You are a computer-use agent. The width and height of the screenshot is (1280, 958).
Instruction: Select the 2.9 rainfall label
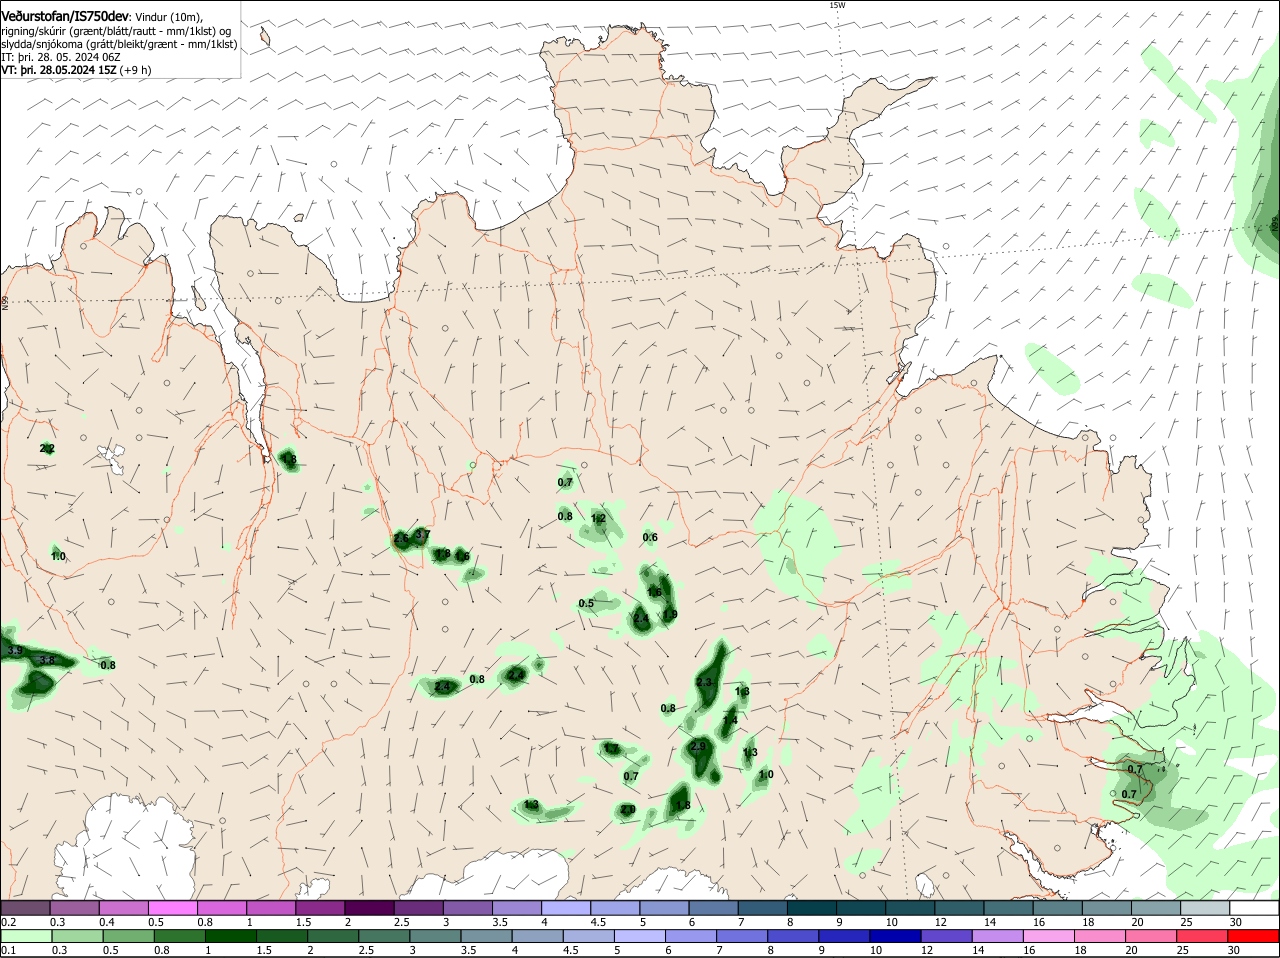pyautogui.click(x=698, y=746)
